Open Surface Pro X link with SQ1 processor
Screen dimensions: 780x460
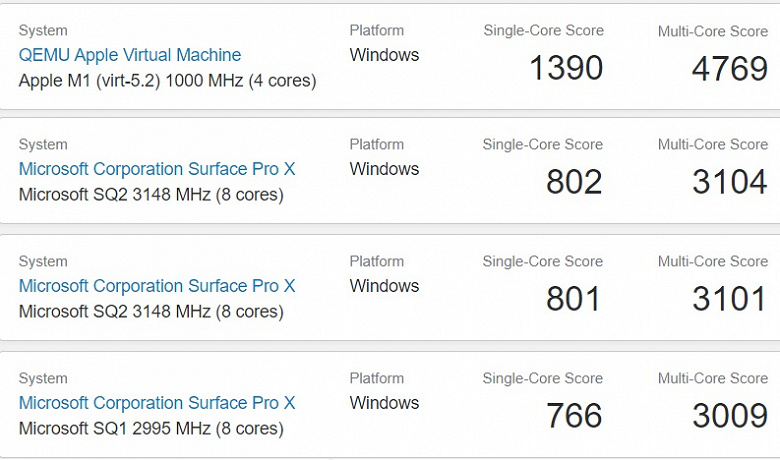point(157,403)
